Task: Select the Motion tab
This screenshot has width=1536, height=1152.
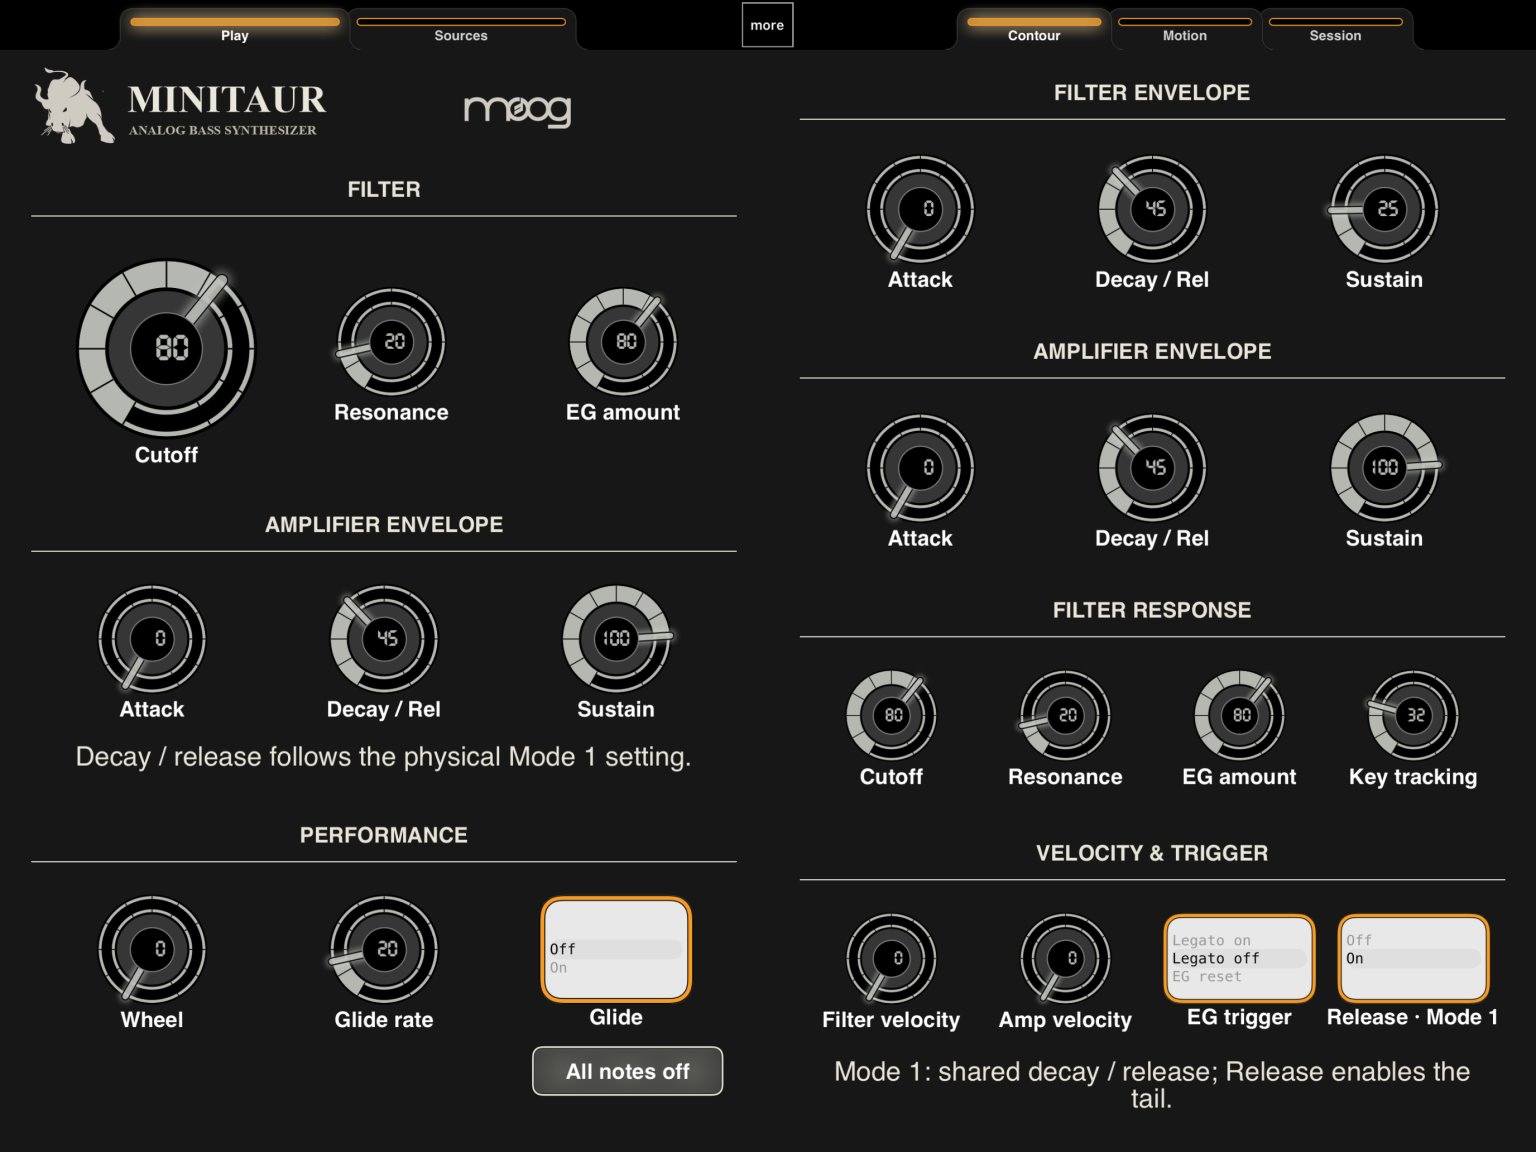Action: click(x=1185, y=28)
